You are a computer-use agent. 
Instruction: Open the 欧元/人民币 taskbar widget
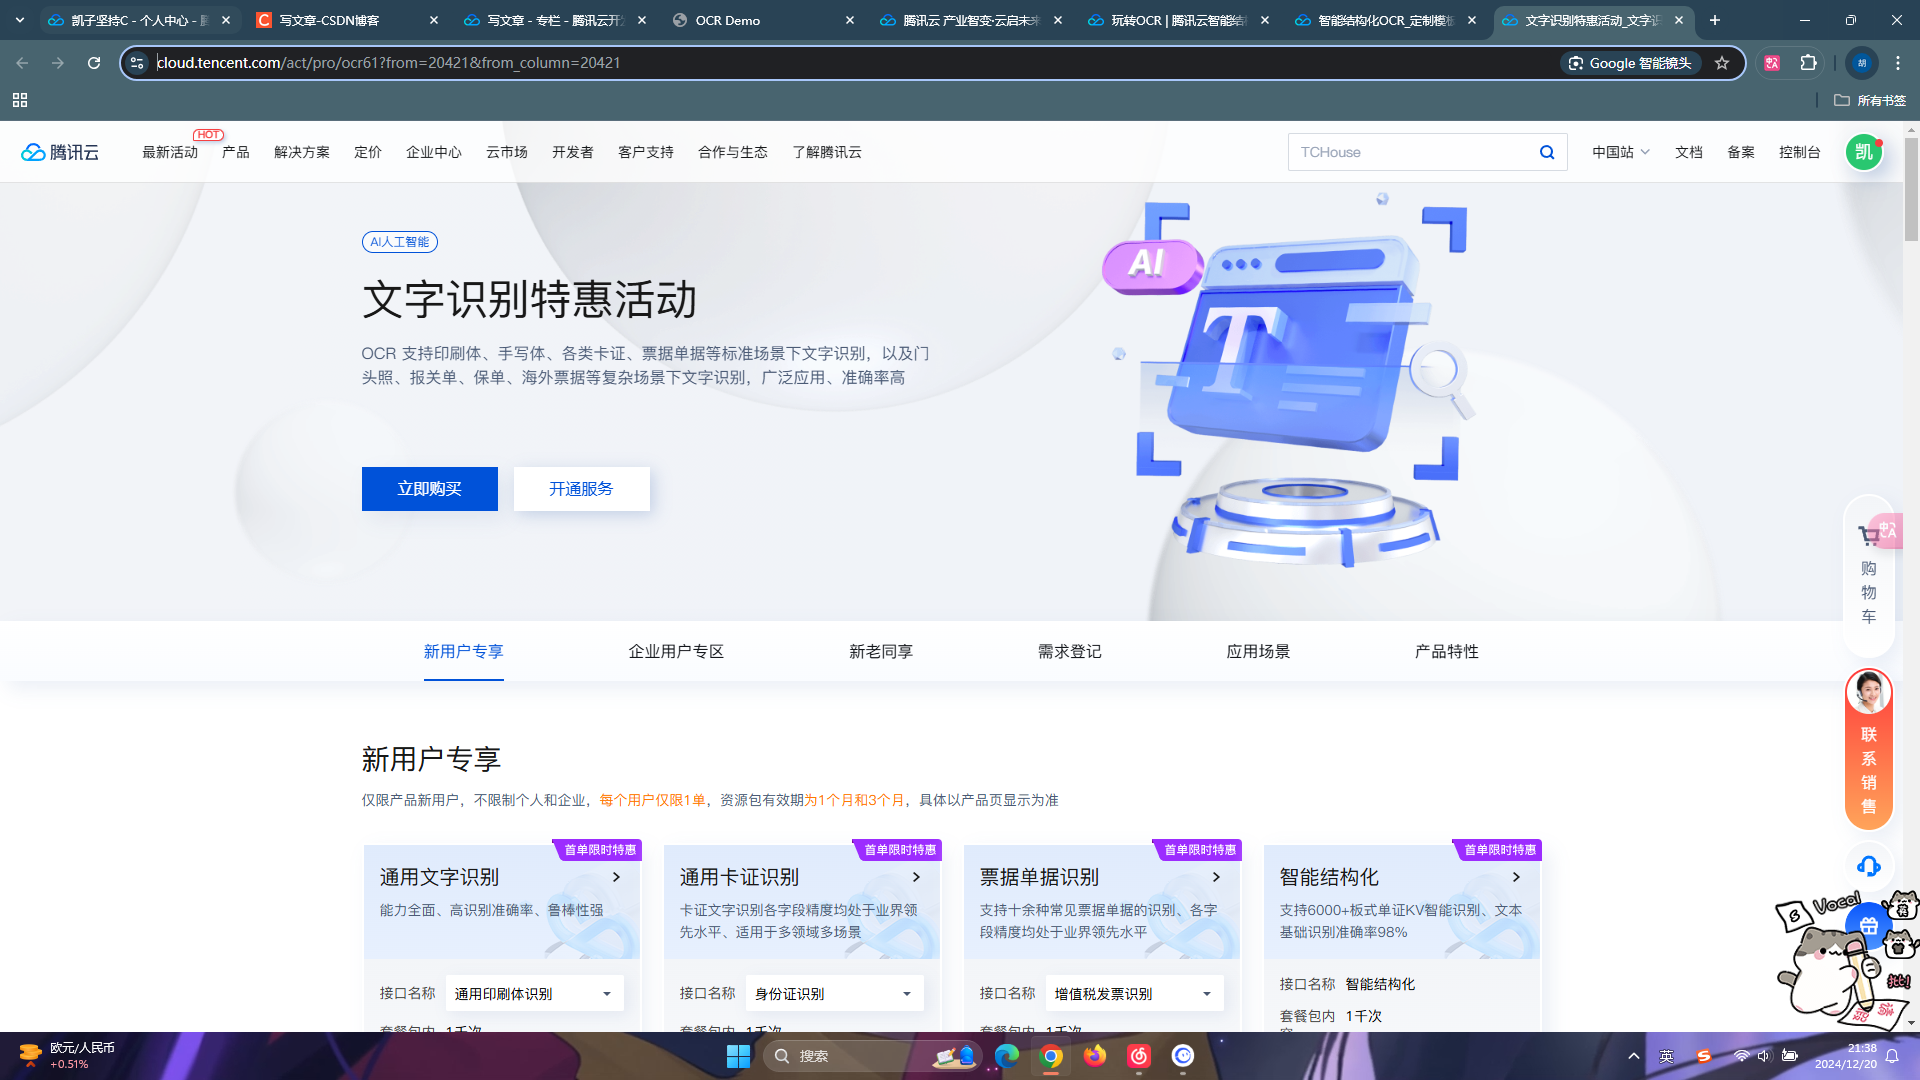point(67,1056)
